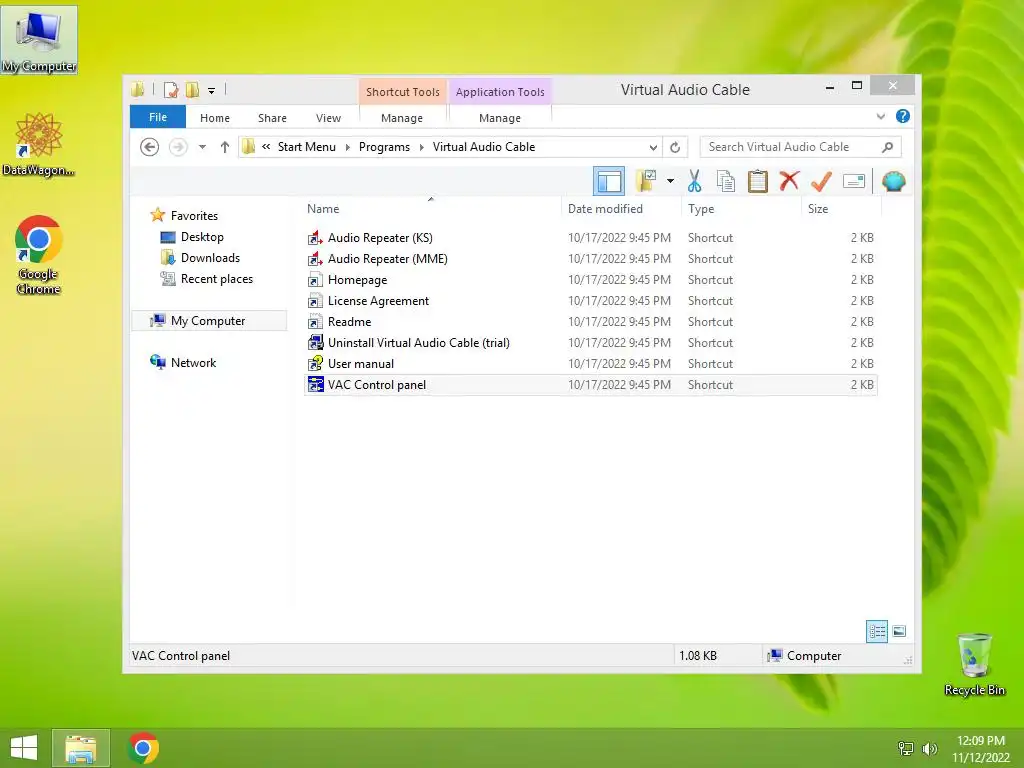Toggle the navigation pane layout button
The image size is (1024, 768).
(x=609, y=182)
